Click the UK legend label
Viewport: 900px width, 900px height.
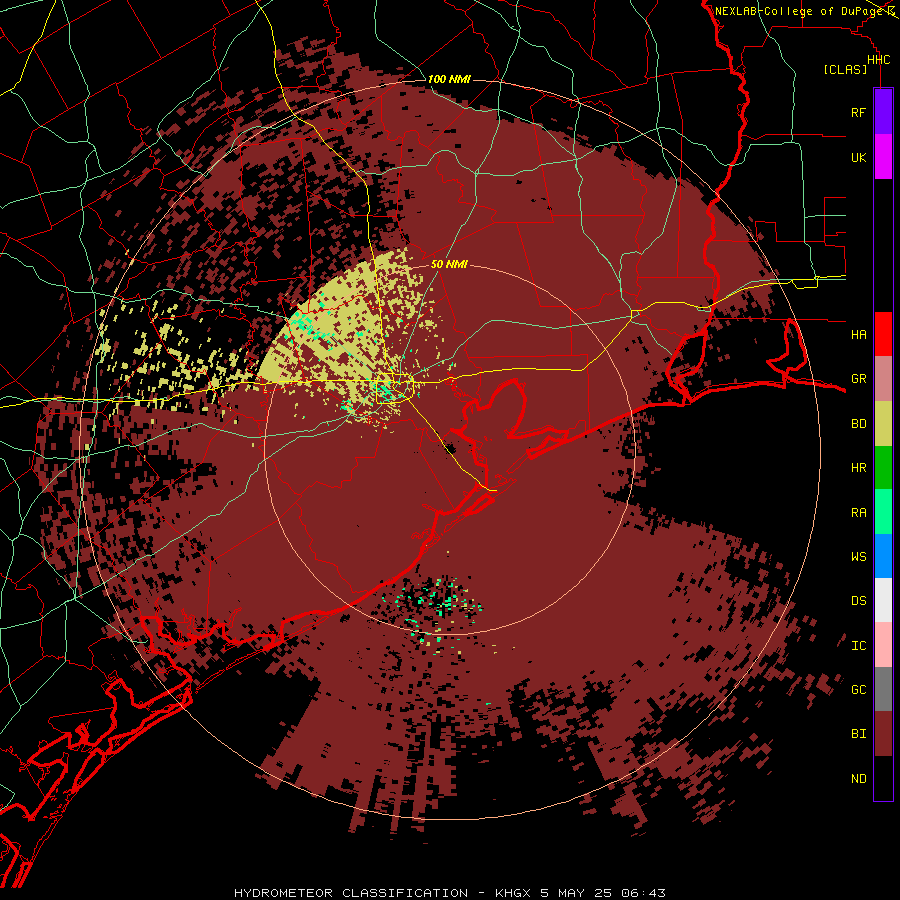tap(858, 157)
